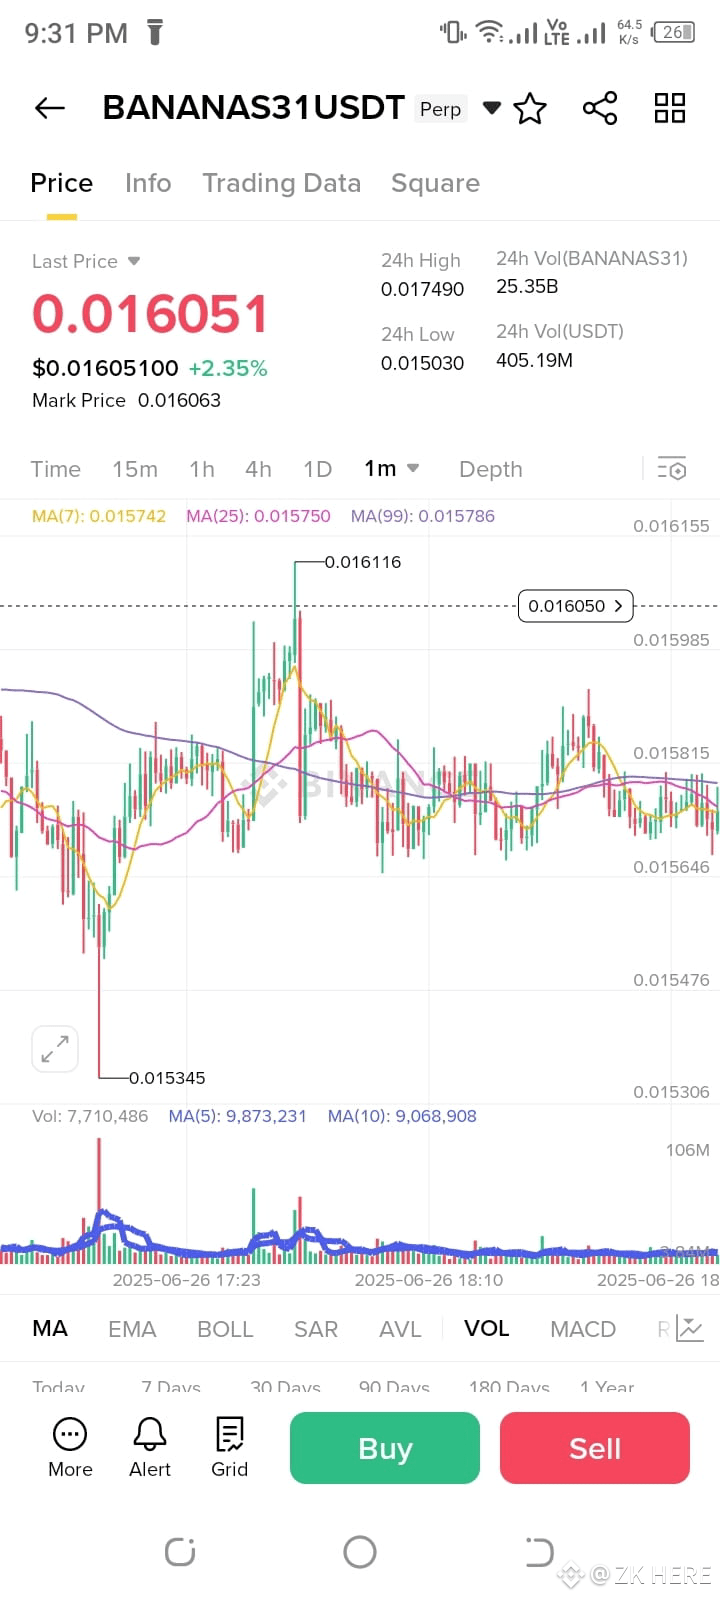Viewport: 720px width, 1600px height.
Task: Expand chart to fullscreen with arrows icon
Action: (x=55, y=1049)
